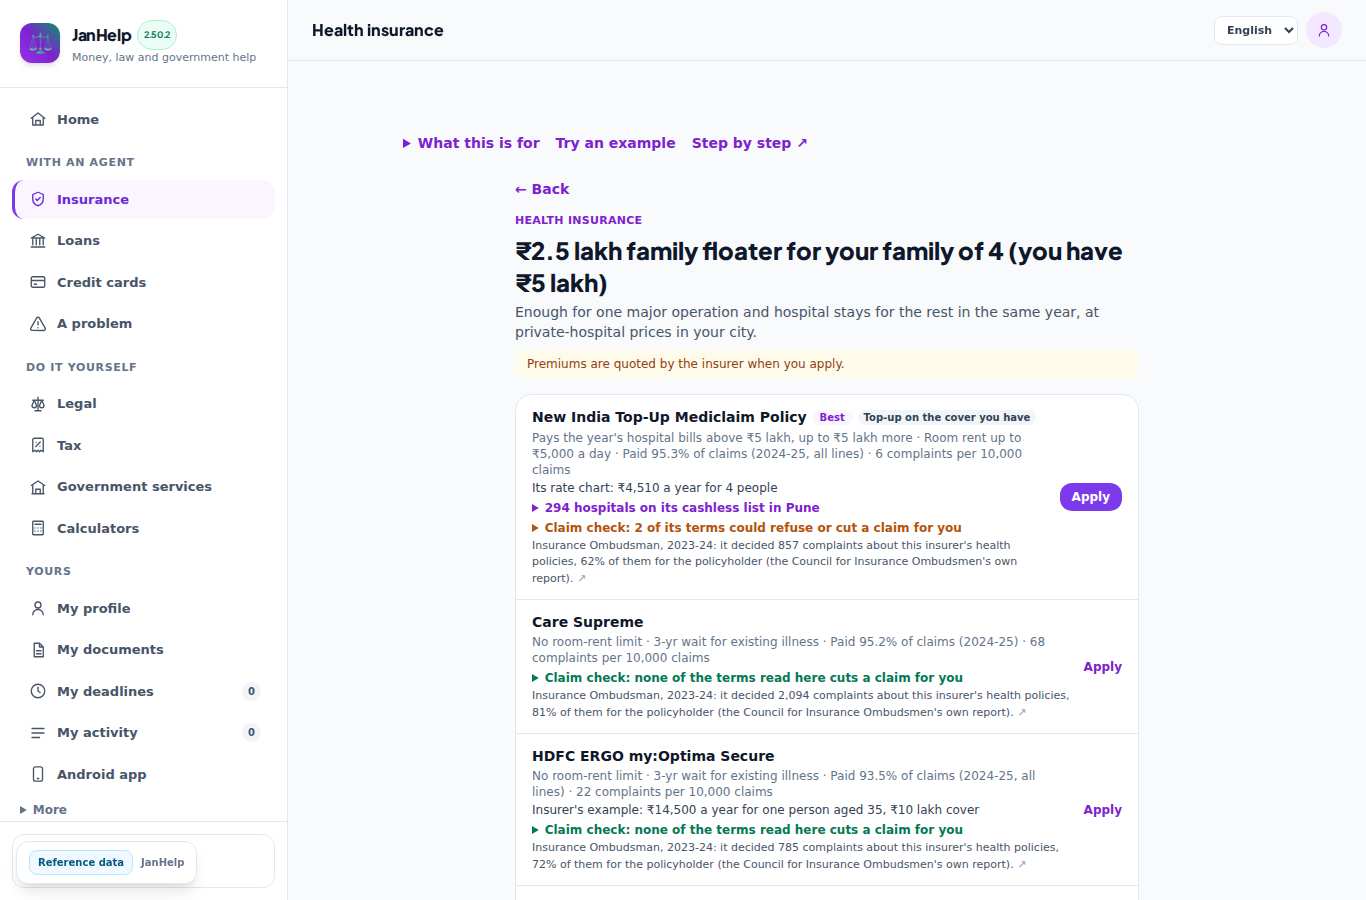Go to My documents in sidebar
The height and width of the screenshot is (900, 1366).
pos(143,650)
